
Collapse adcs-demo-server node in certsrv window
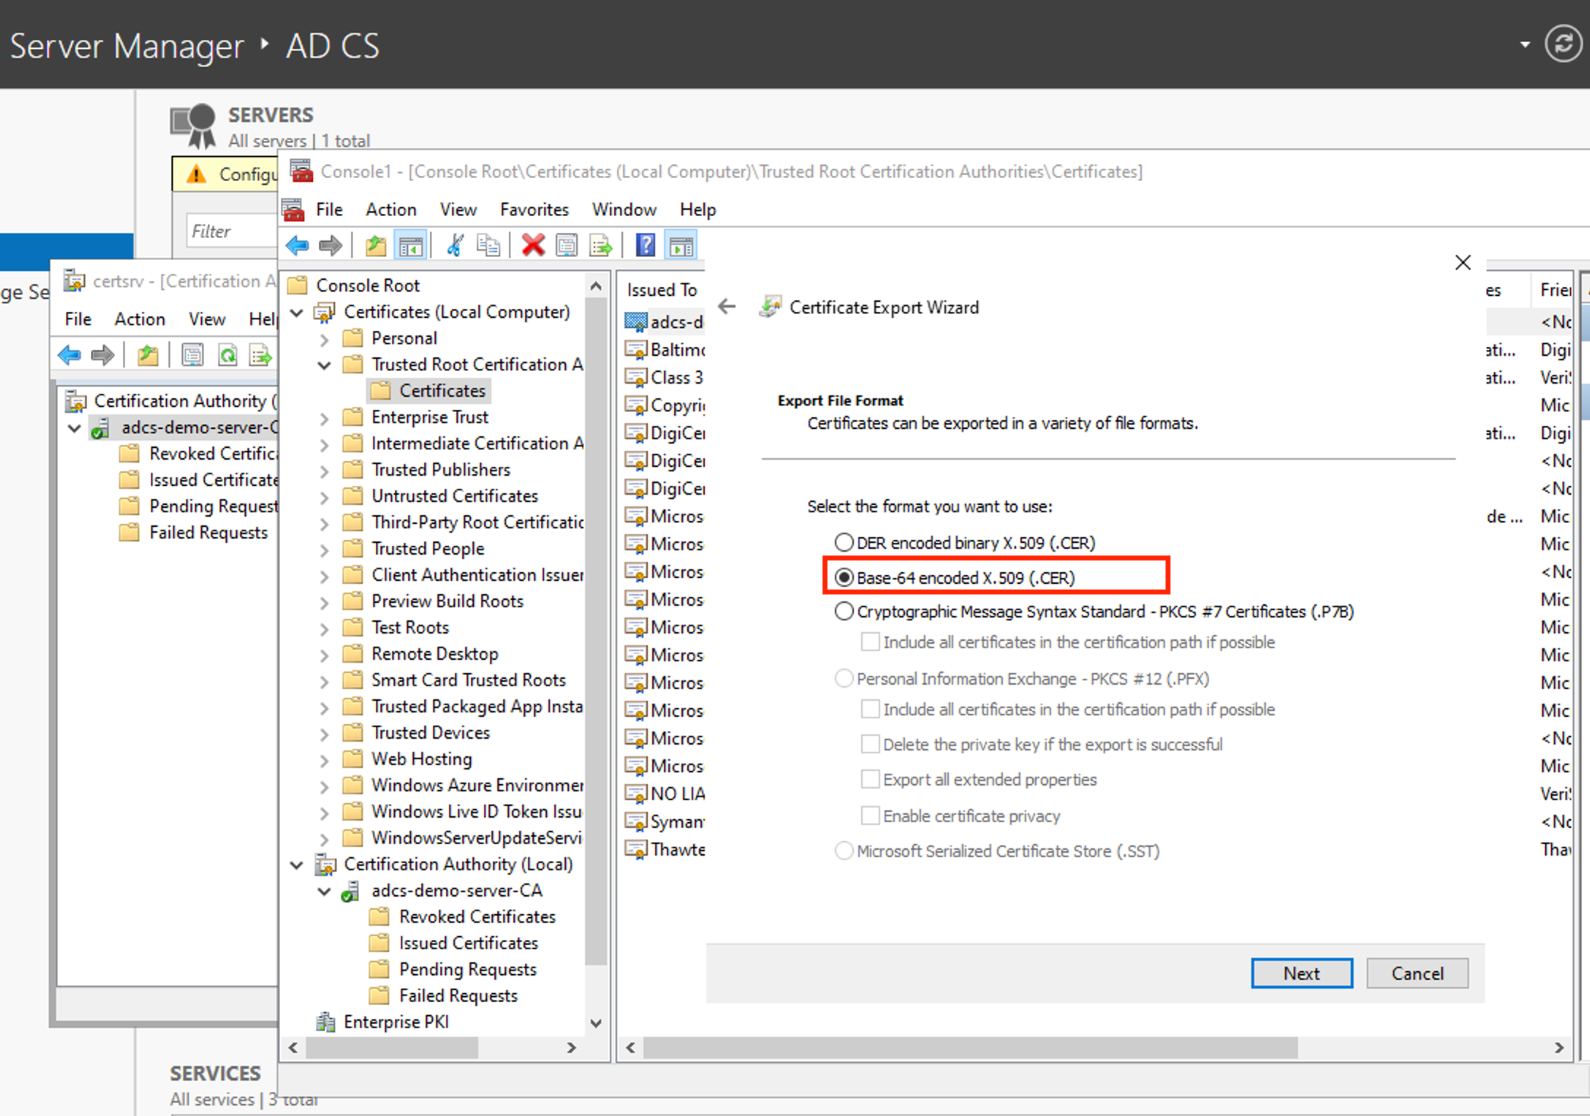click(74, 427)
